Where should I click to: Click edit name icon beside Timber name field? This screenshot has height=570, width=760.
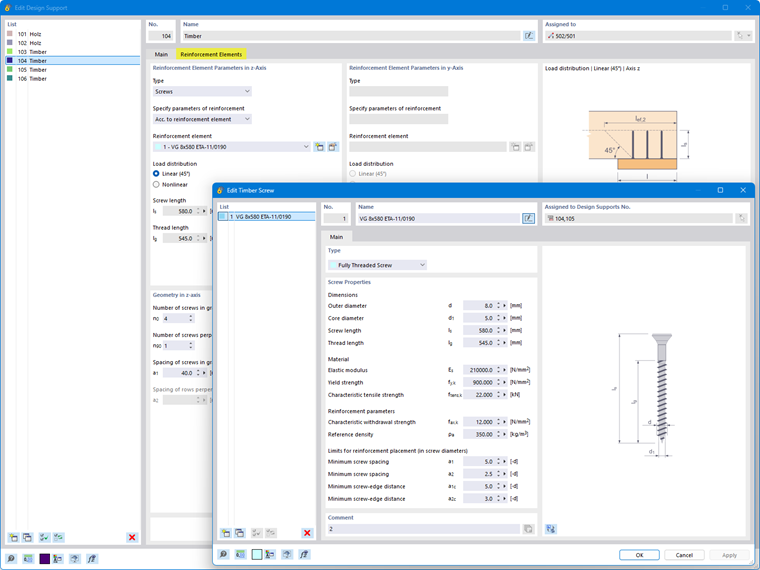pyautogui.click(x=529, y=36)
